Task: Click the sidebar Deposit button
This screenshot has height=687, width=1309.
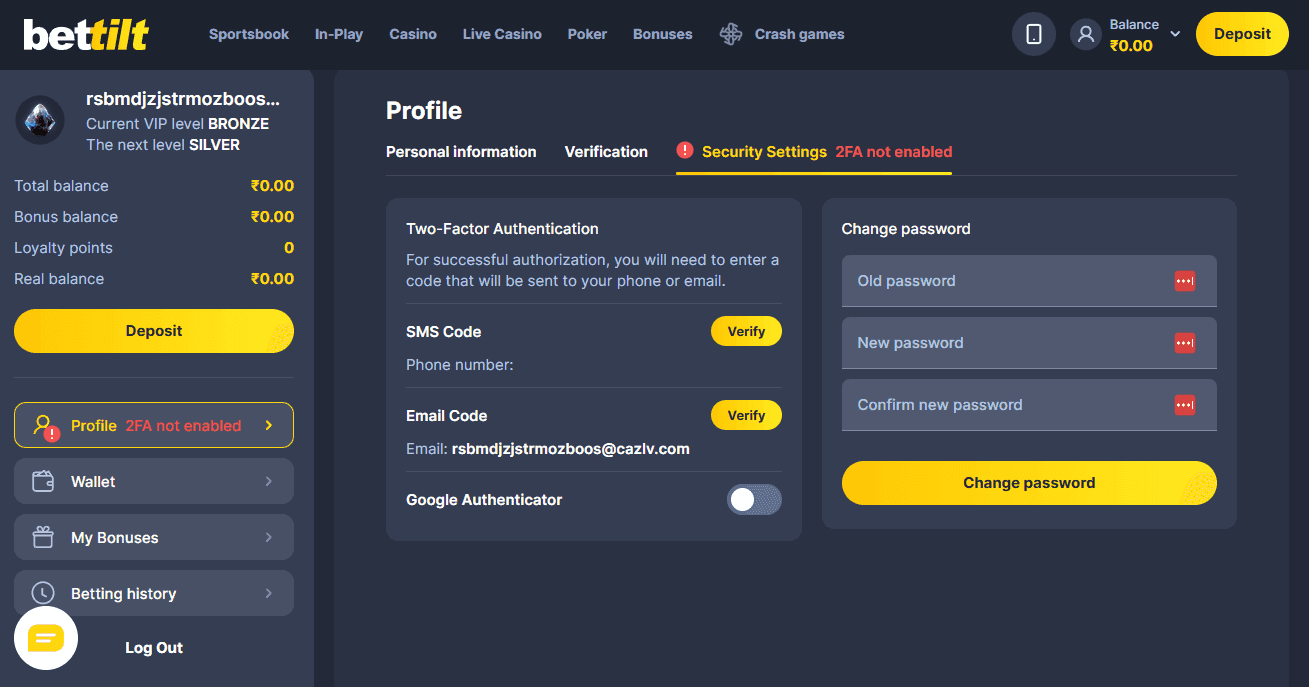Action: click(x=154, y=331)
